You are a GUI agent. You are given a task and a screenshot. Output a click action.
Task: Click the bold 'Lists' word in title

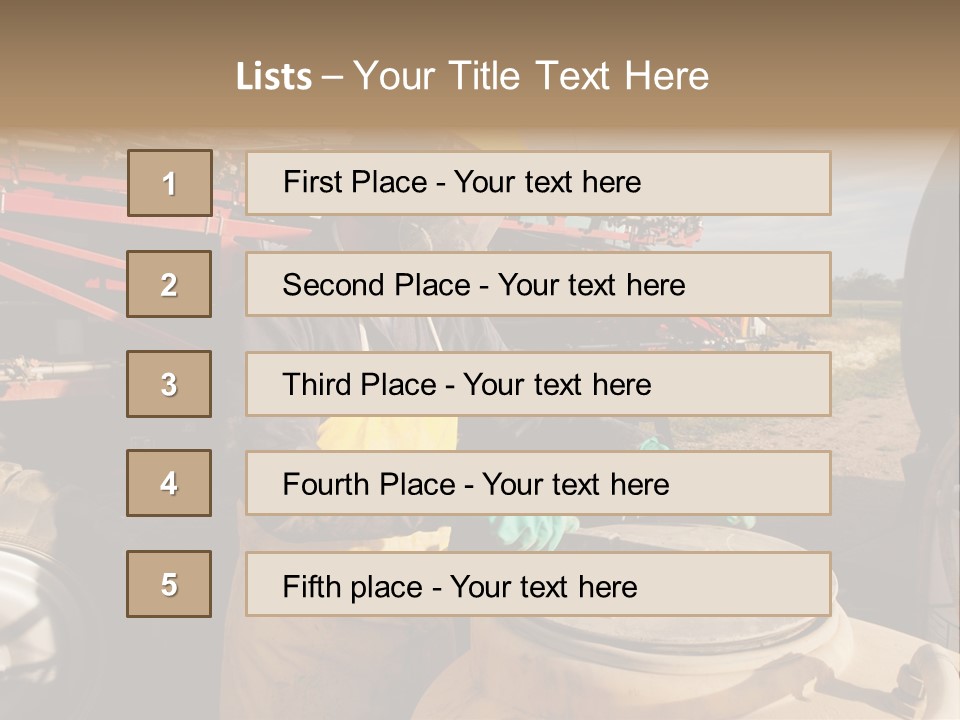pyautogui.click(x=273, y=76)
